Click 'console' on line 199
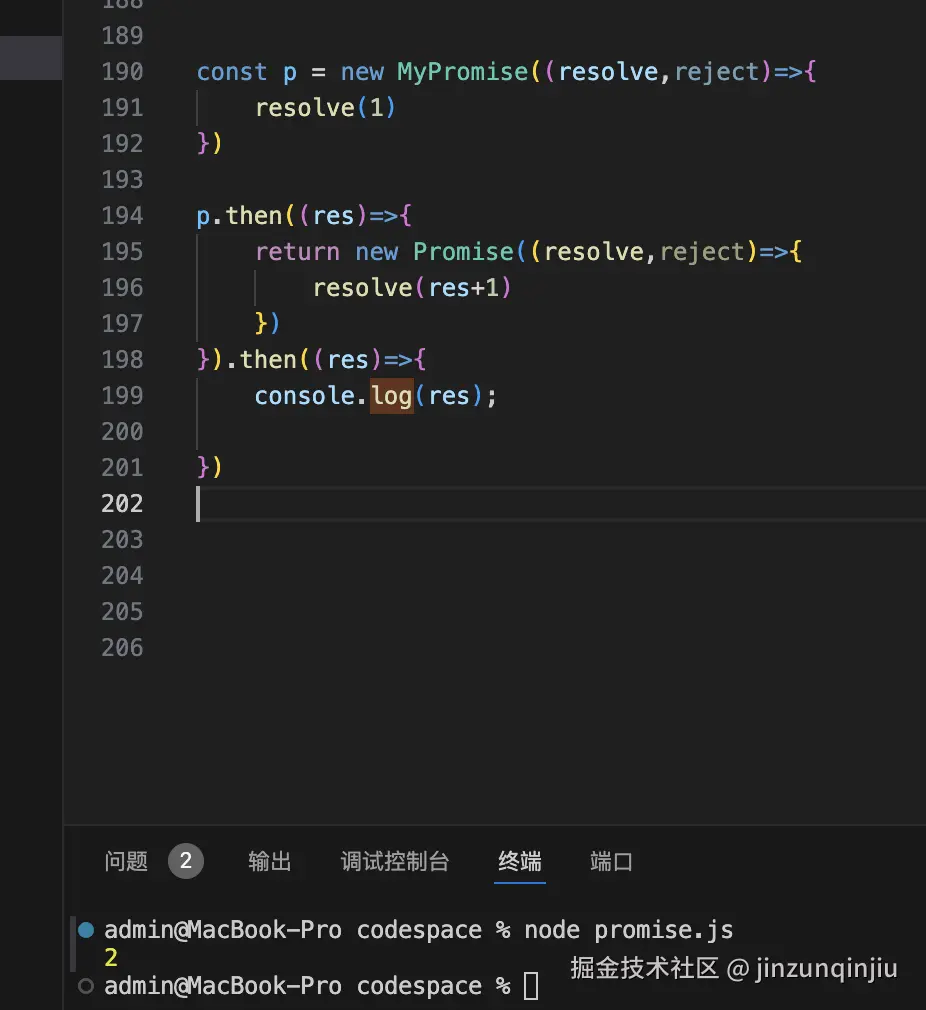The height and width of the screenshot is (1010, 926). coord(305,395)
